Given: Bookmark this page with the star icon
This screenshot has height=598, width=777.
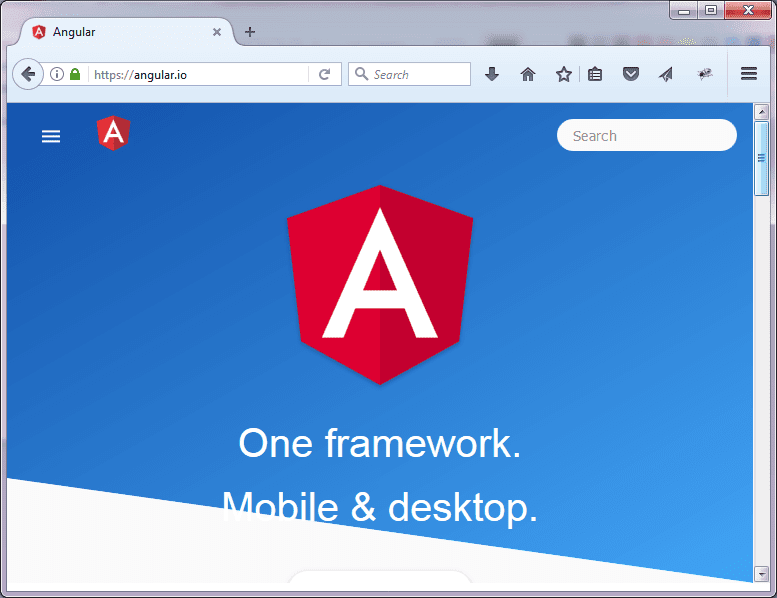Looking at the screenshot, I should coord(563,74).
